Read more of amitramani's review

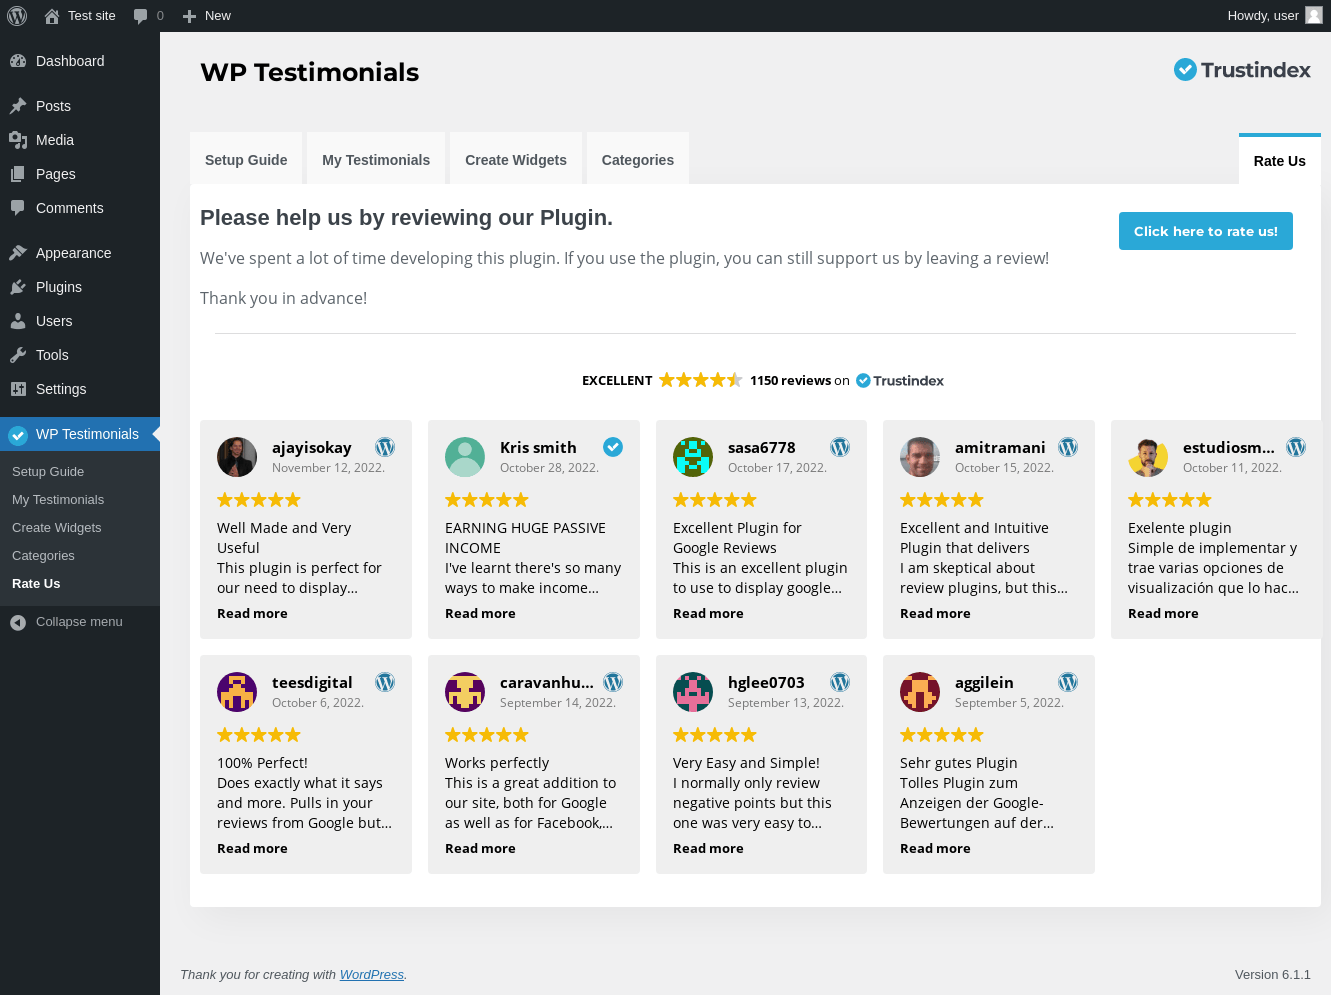pos(935,614)
